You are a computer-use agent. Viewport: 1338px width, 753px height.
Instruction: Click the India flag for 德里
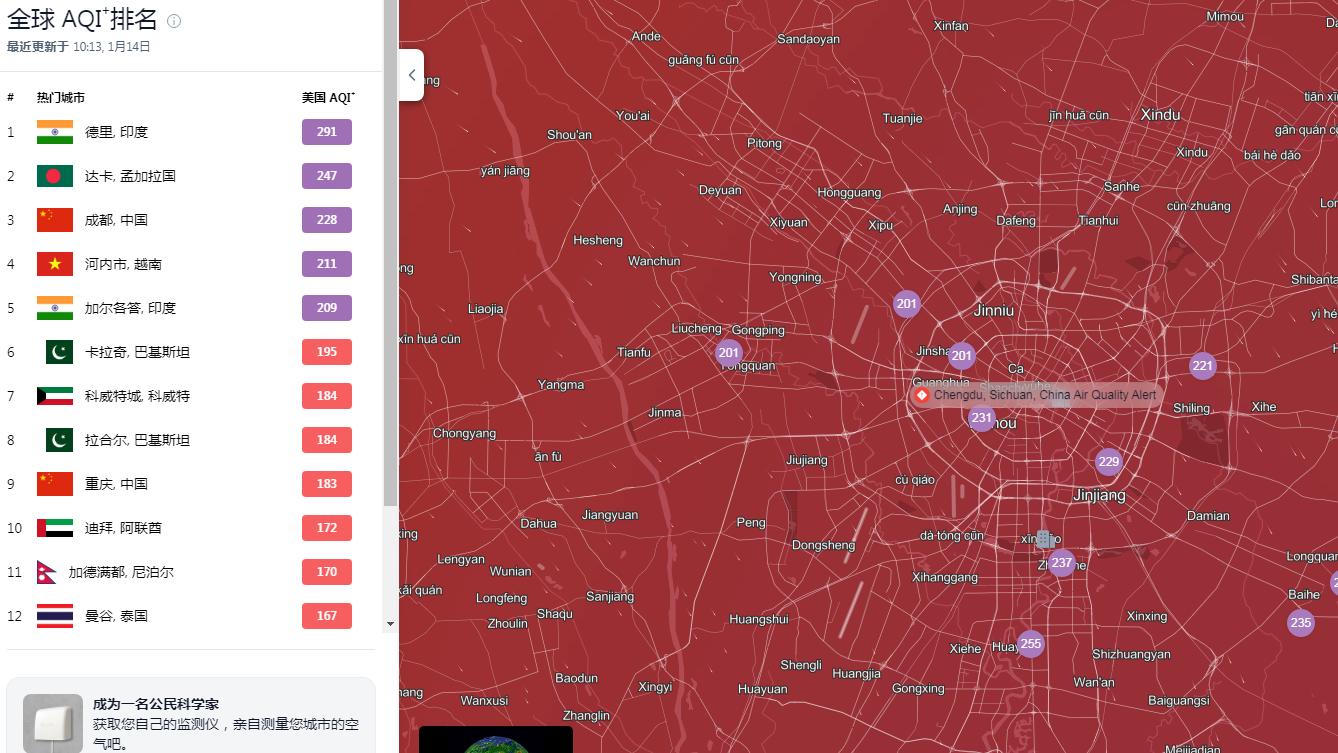point(55,132)
